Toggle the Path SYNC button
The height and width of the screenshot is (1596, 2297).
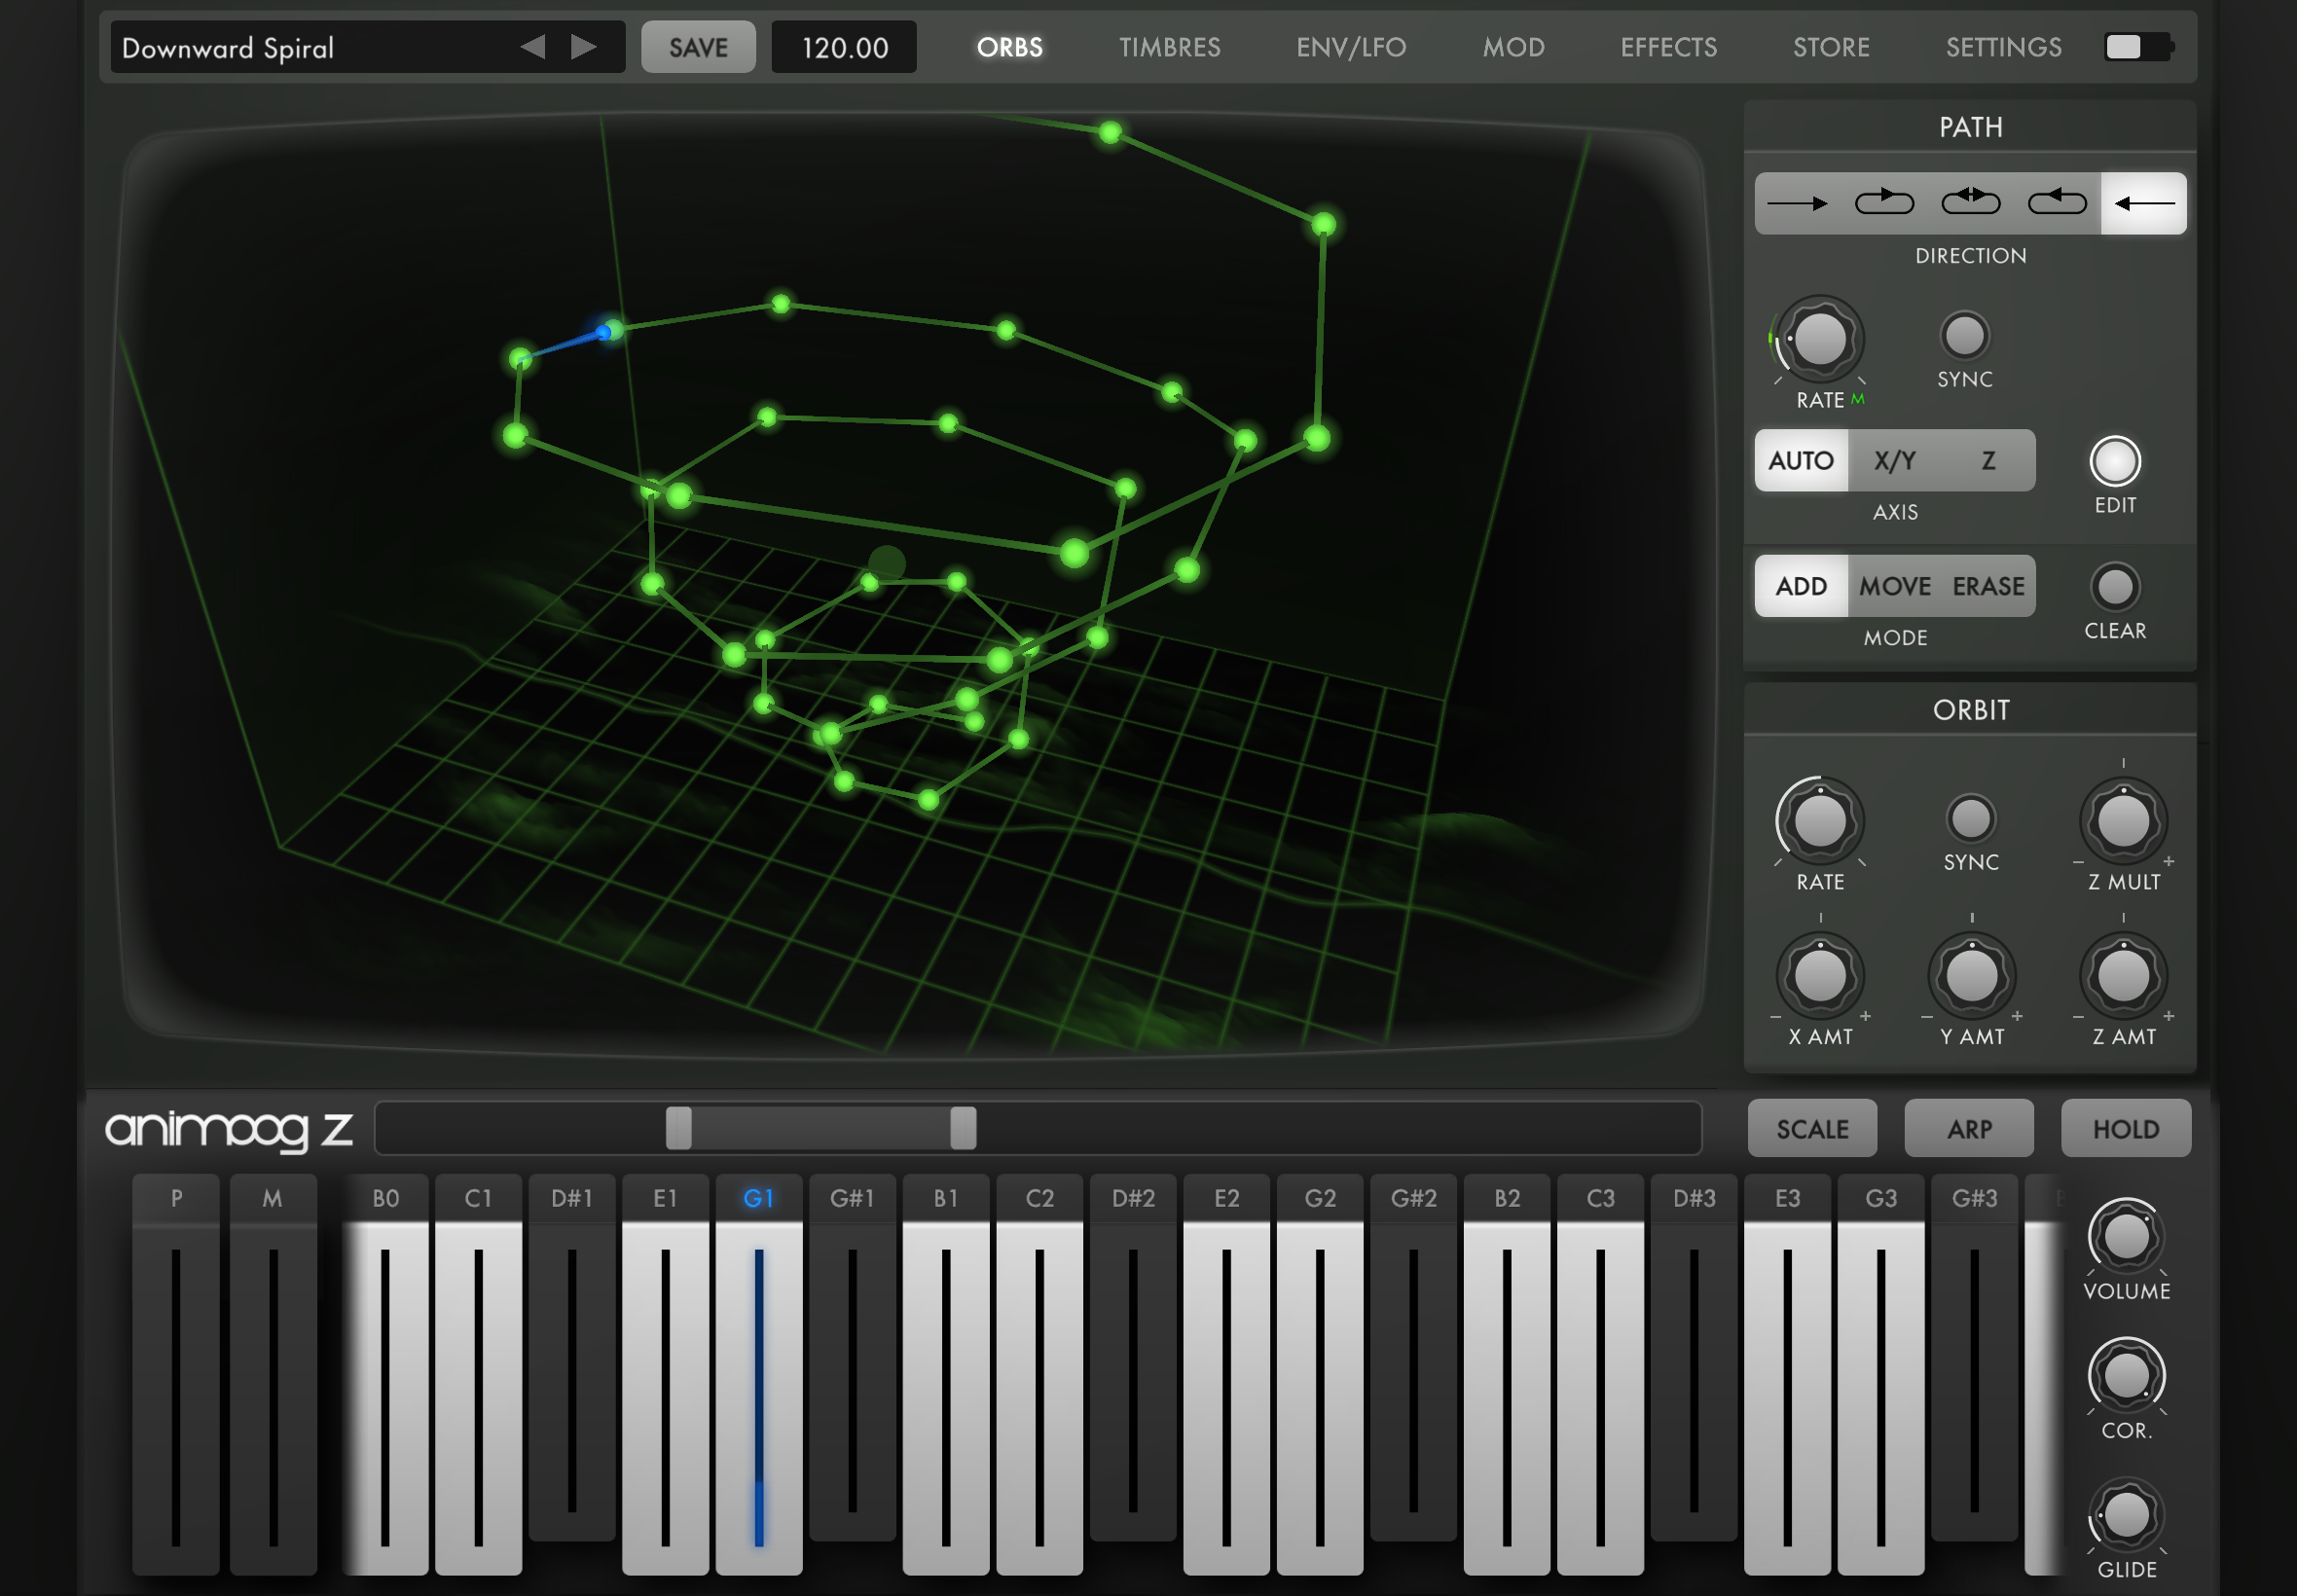coord(1964,336)
